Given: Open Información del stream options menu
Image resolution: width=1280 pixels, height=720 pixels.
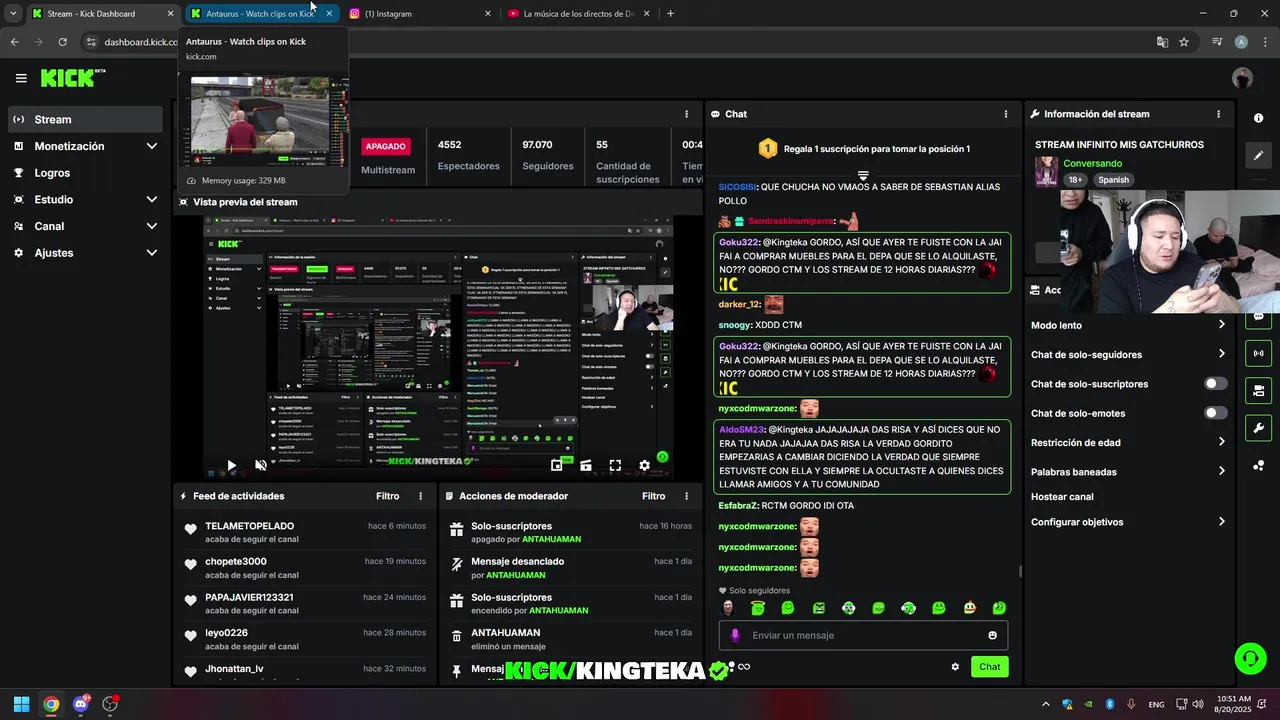Looking at the screenshot, I should click(1218, 114).
